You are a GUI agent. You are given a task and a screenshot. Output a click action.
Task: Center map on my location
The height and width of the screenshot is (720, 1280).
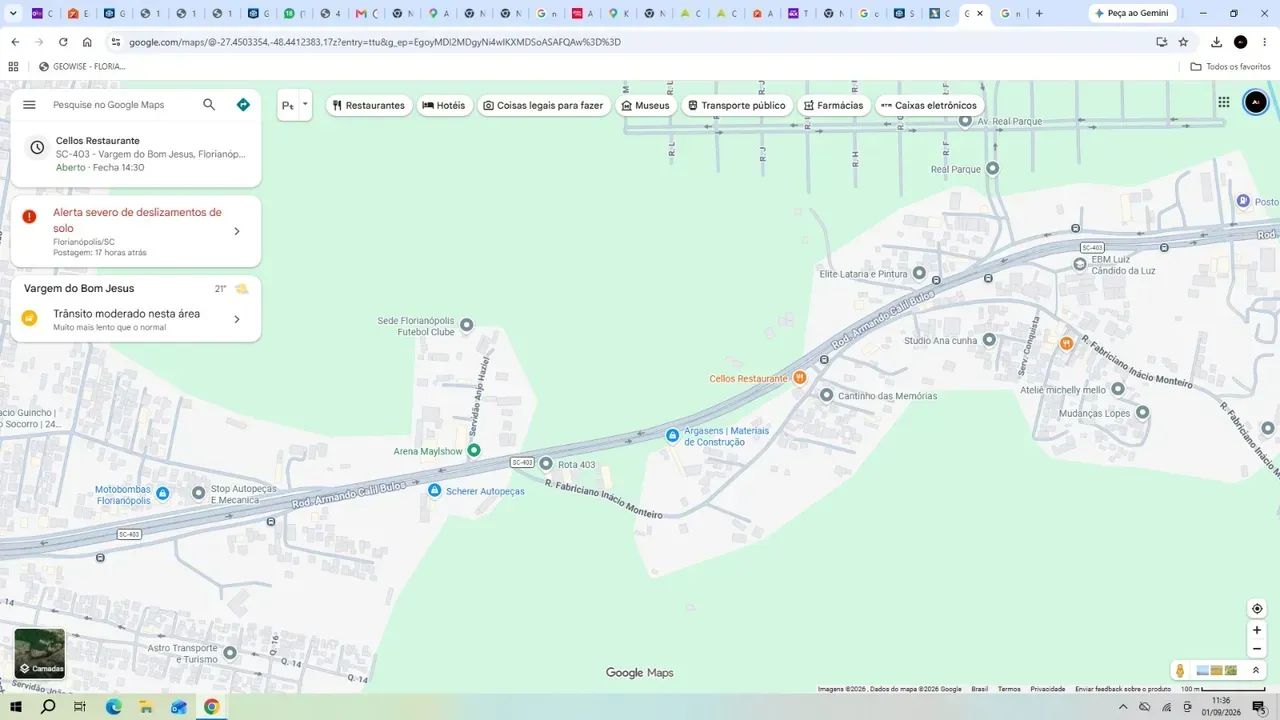coord(1257,609)
